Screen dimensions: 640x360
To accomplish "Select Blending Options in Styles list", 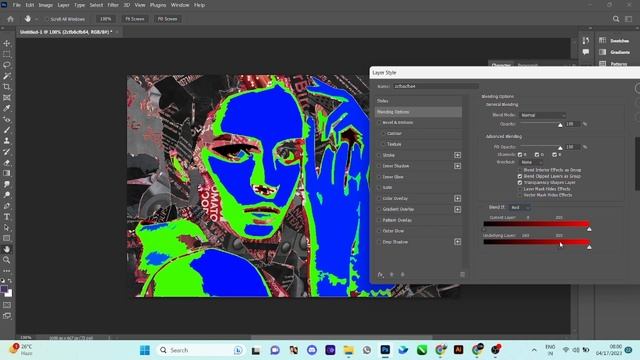I will pyautogui.click(x=418, y=112).
